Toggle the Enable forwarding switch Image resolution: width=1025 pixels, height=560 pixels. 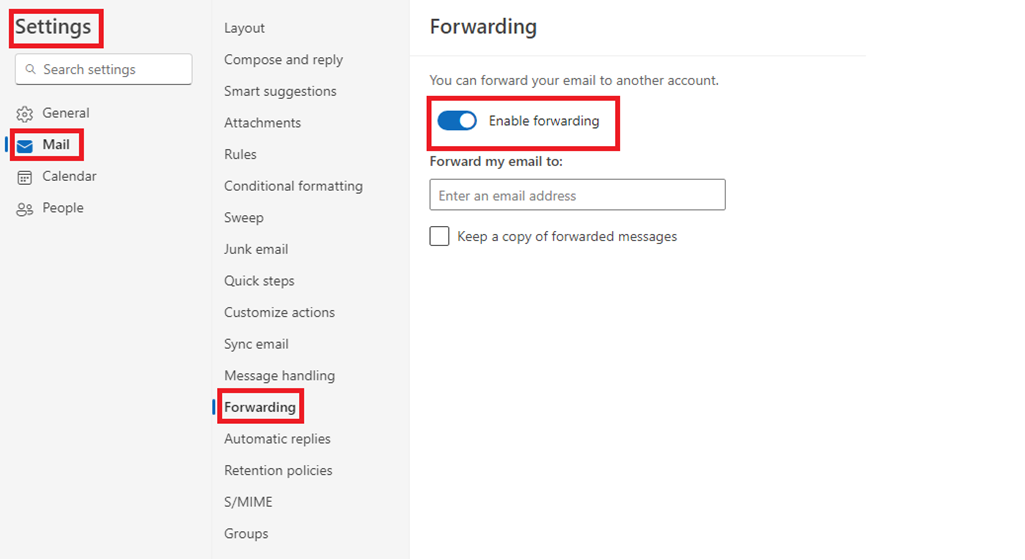click(x=457, y=121)
